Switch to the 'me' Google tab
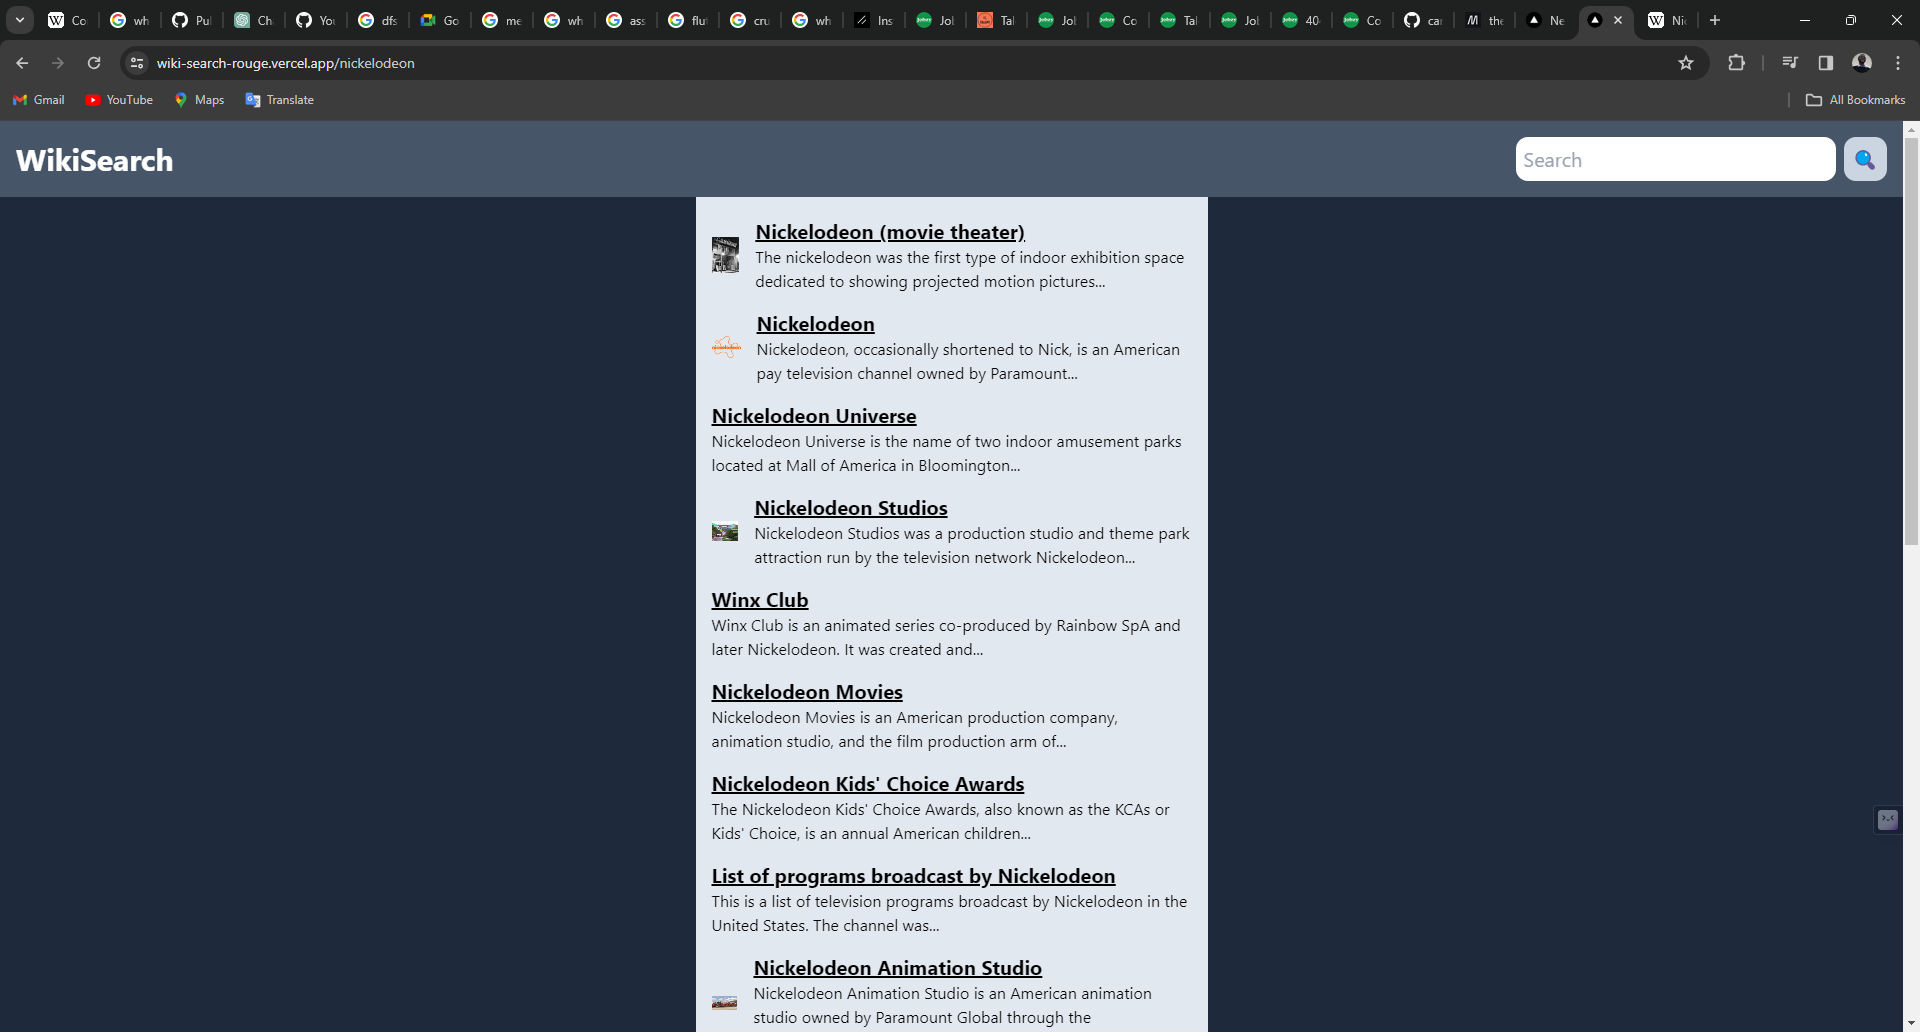1920x1032 pixels. tap(502, 20)
